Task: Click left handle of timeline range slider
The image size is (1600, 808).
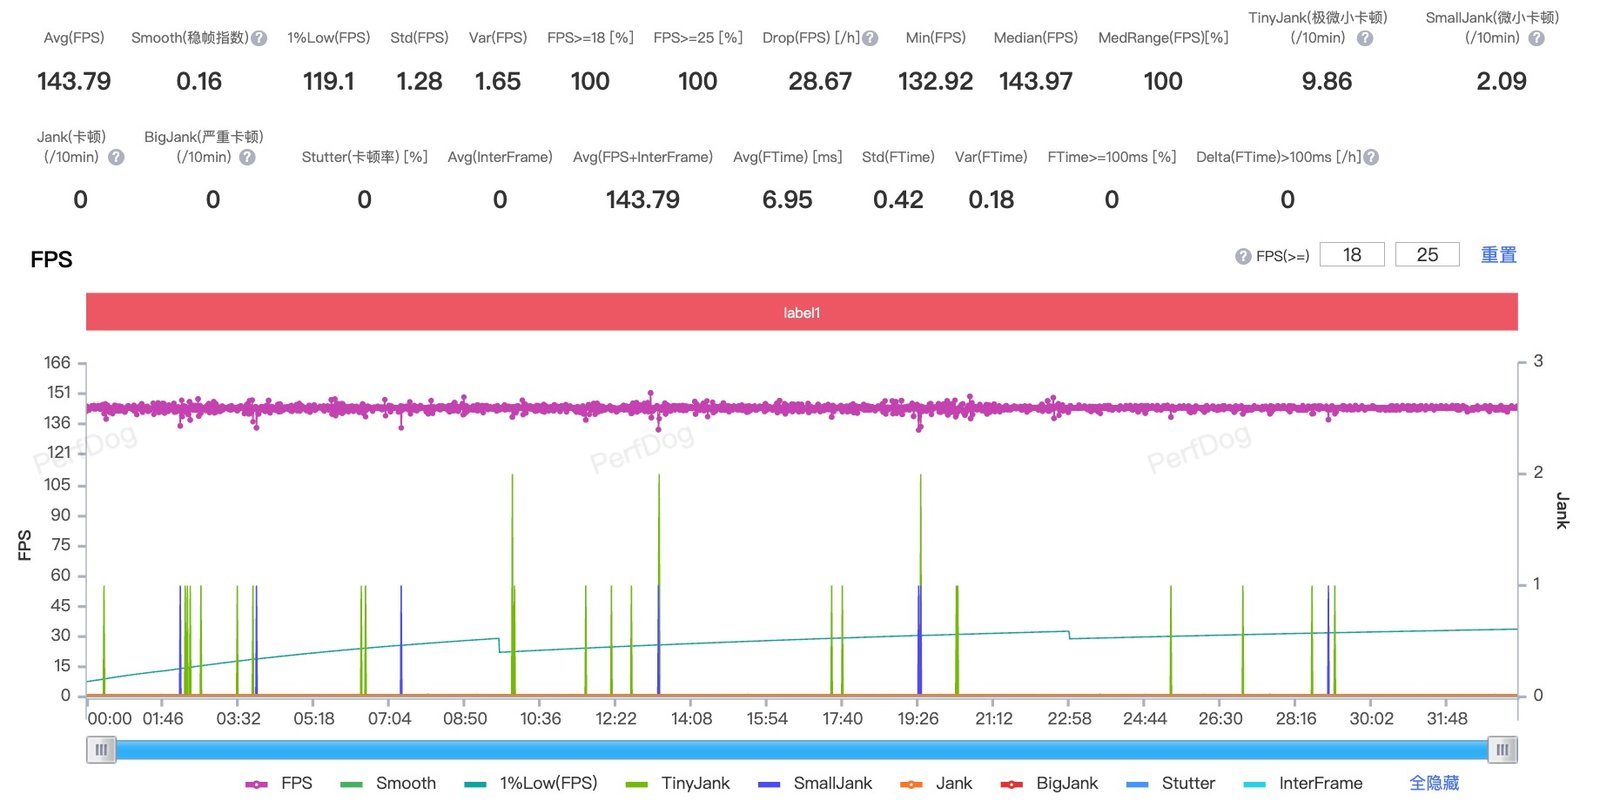Action: click(101, 749)
